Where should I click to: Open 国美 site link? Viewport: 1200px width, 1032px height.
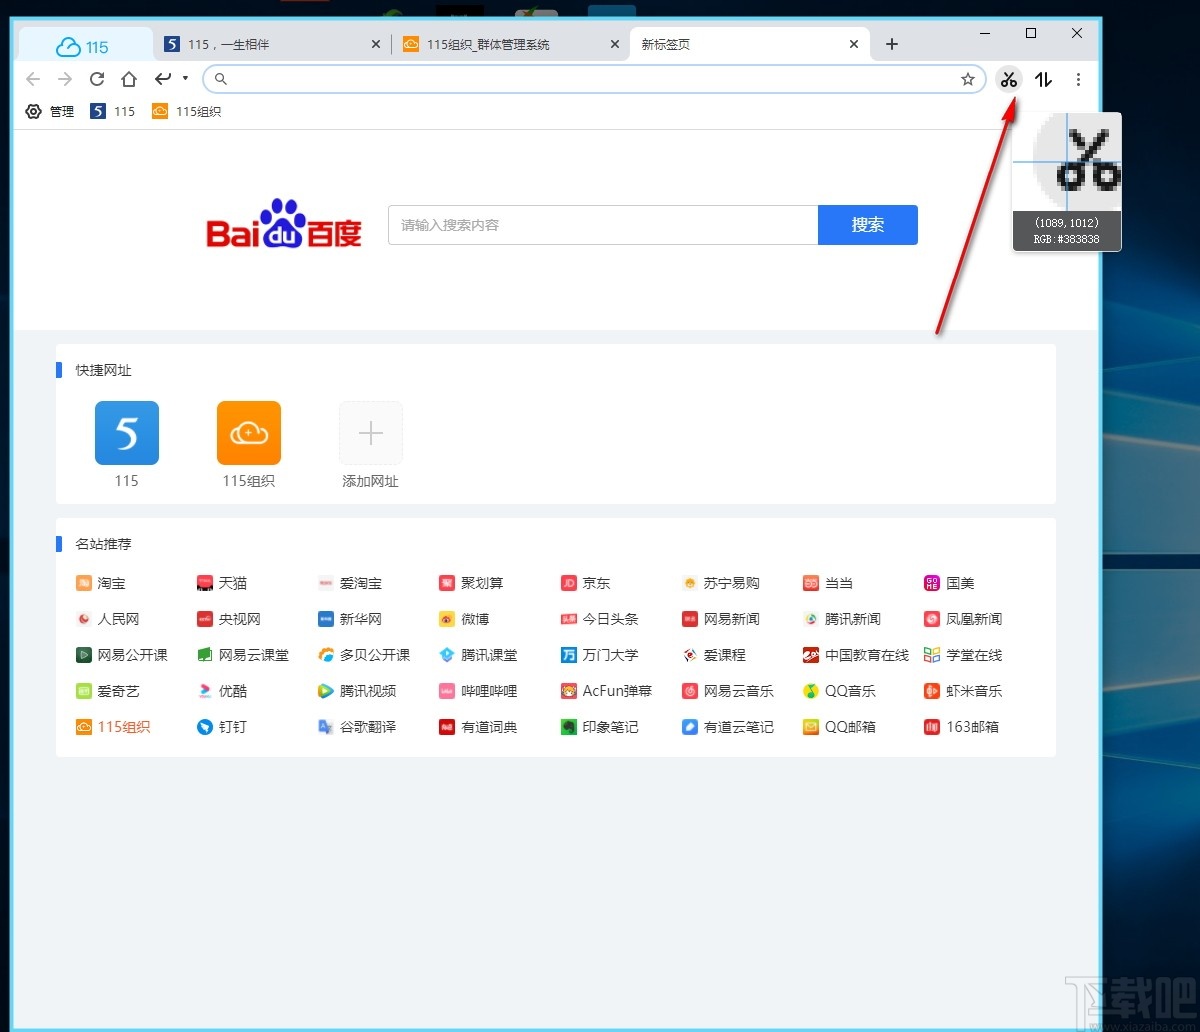(x=949, y=583)
